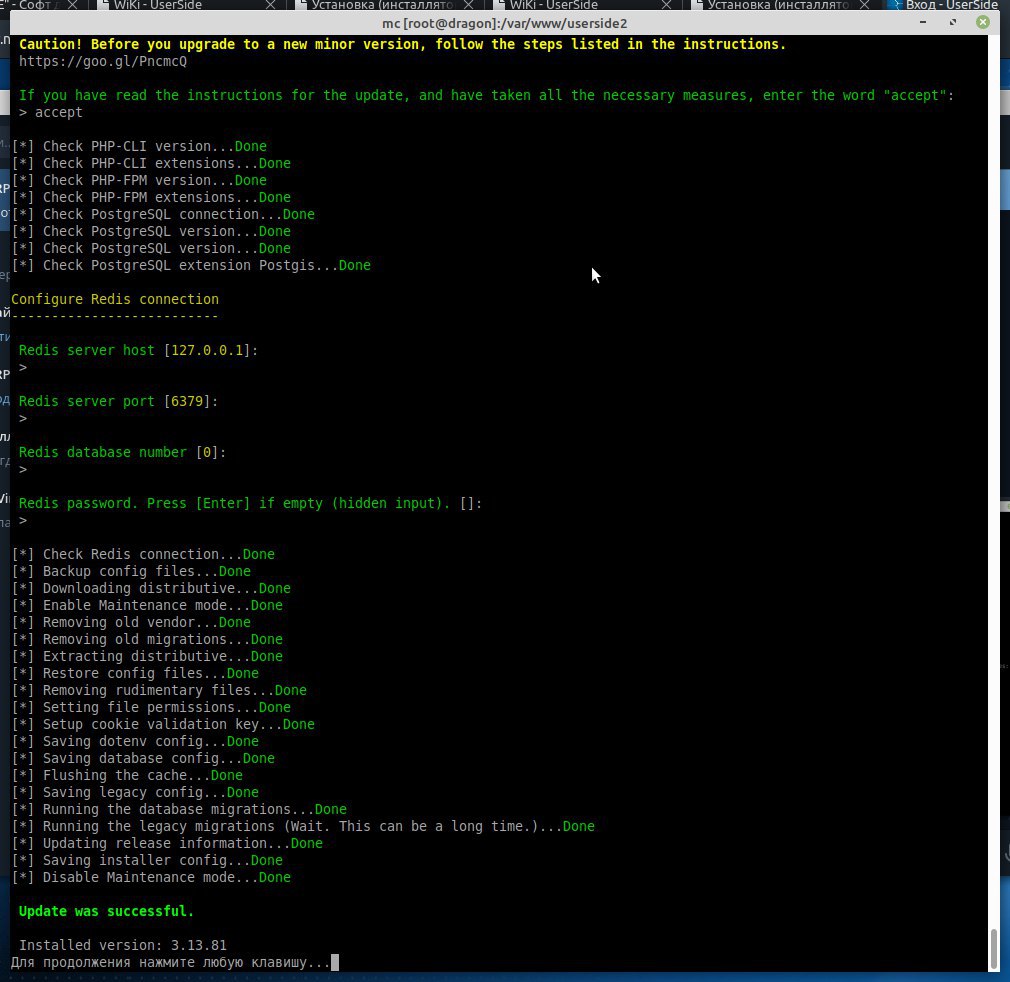Click the line Updating release information...Done
This screenshot has width=1010, height=982.
[x=167, y=843]
